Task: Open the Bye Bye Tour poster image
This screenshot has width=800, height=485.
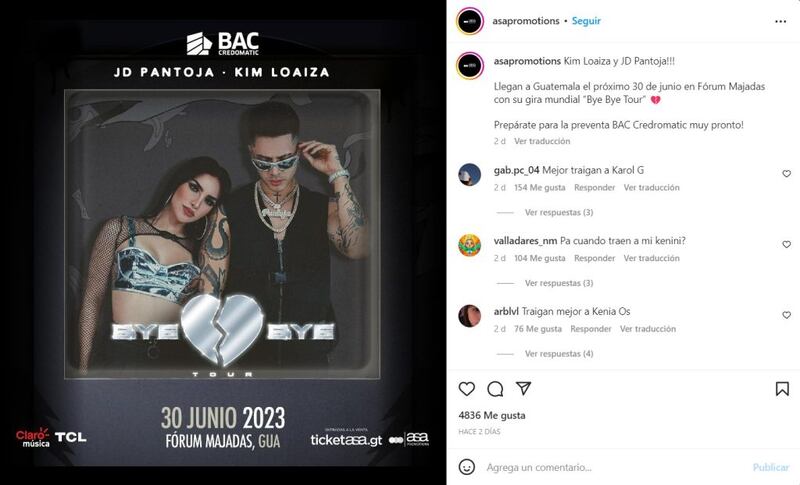Action: [223, 243]
